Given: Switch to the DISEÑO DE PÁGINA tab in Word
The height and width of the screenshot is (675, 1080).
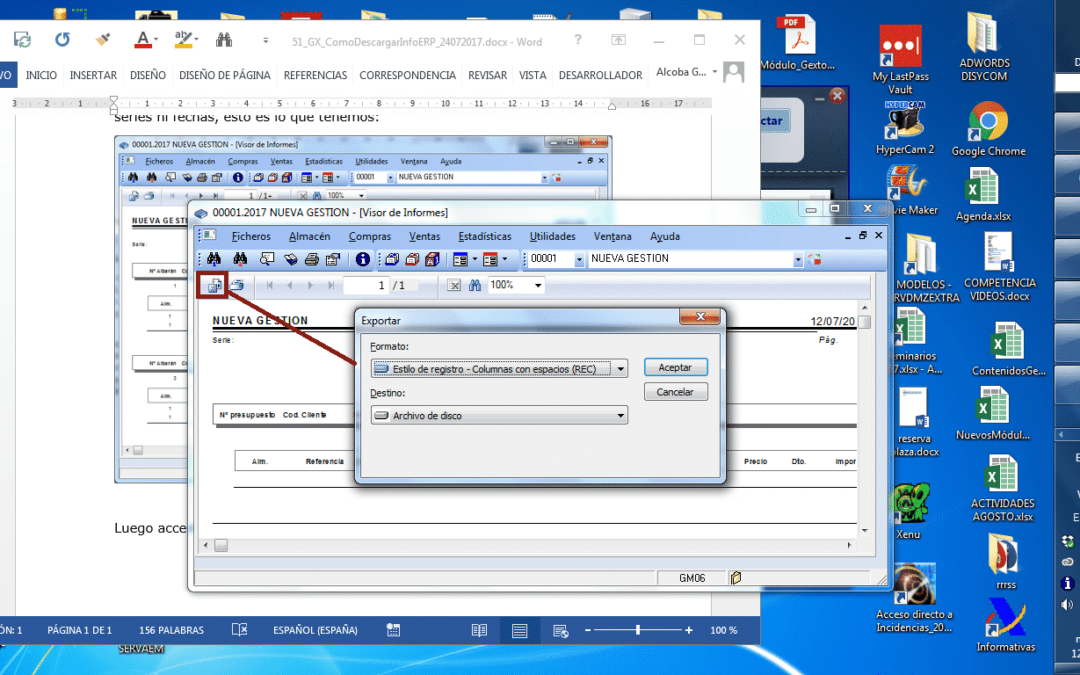Looking at the screenshot, I should [225, 75].
